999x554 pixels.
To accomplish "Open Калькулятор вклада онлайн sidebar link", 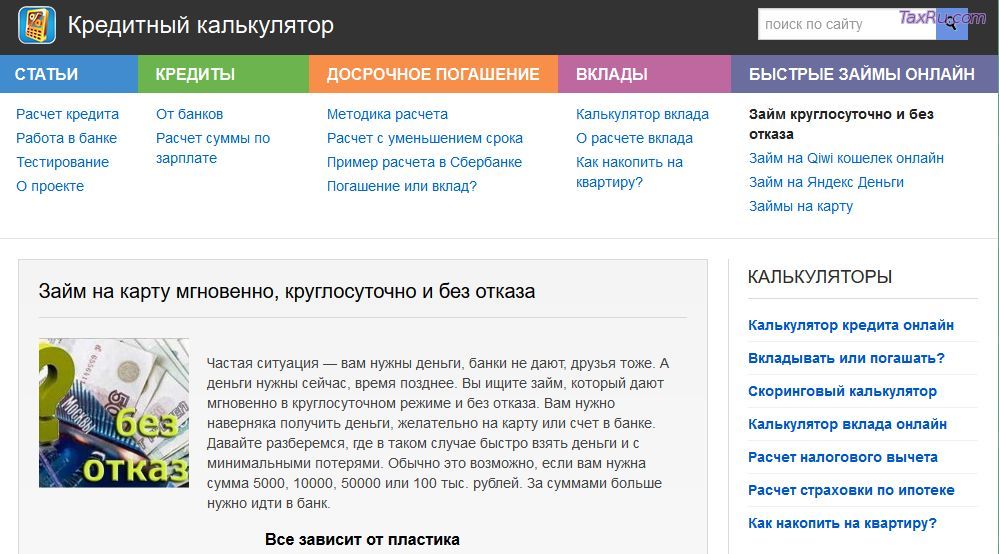I will click(847, 425).
